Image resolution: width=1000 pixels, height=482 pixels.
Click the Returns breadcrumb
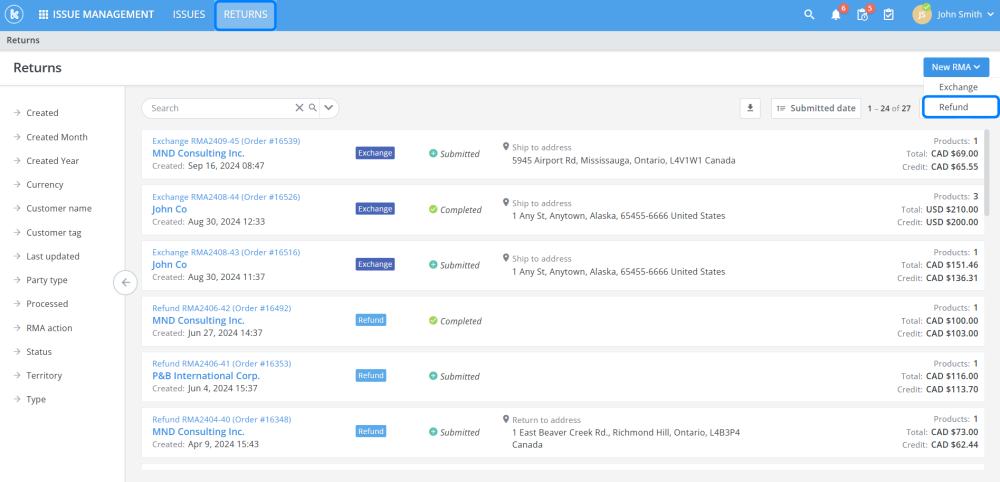[23, 40]
